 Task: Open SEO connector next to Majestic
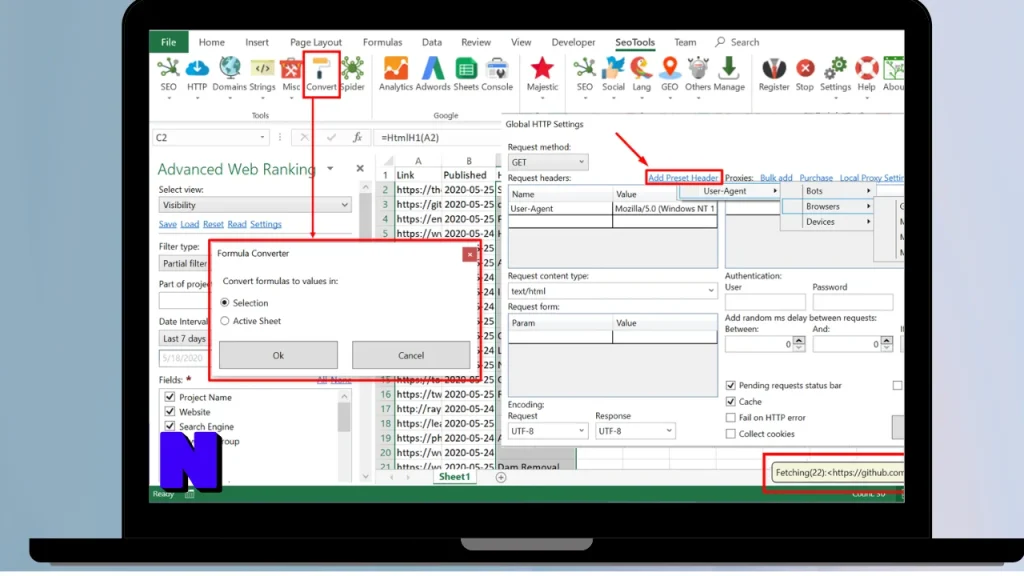click(584, 74)
